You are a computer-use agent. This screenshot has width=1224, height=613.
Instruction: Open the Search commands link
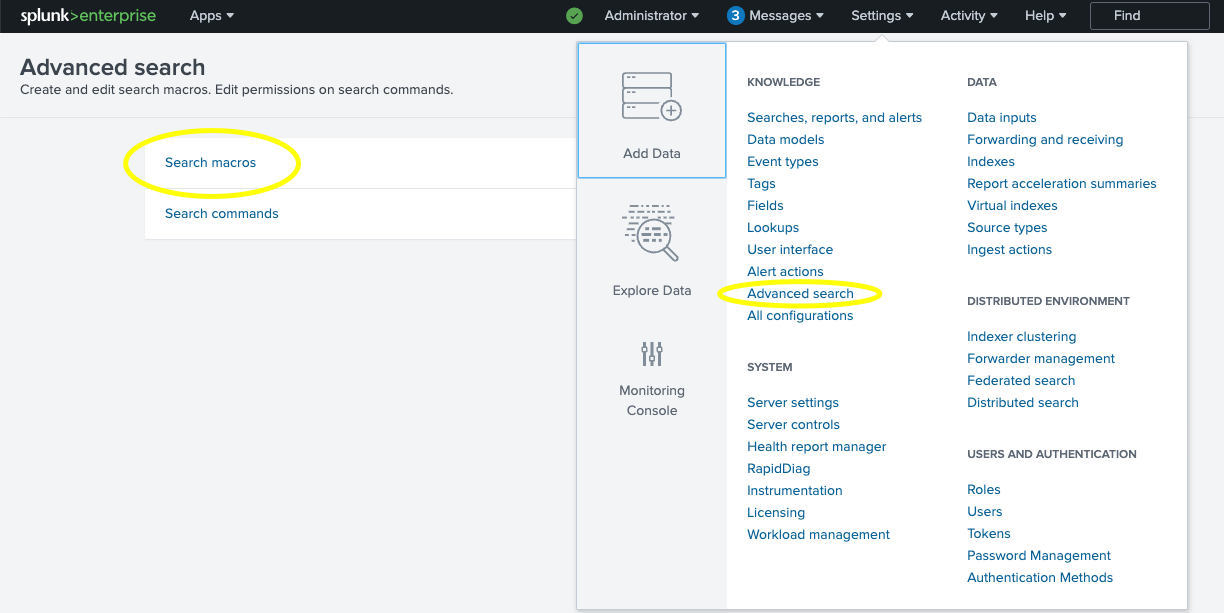(221, 213)
